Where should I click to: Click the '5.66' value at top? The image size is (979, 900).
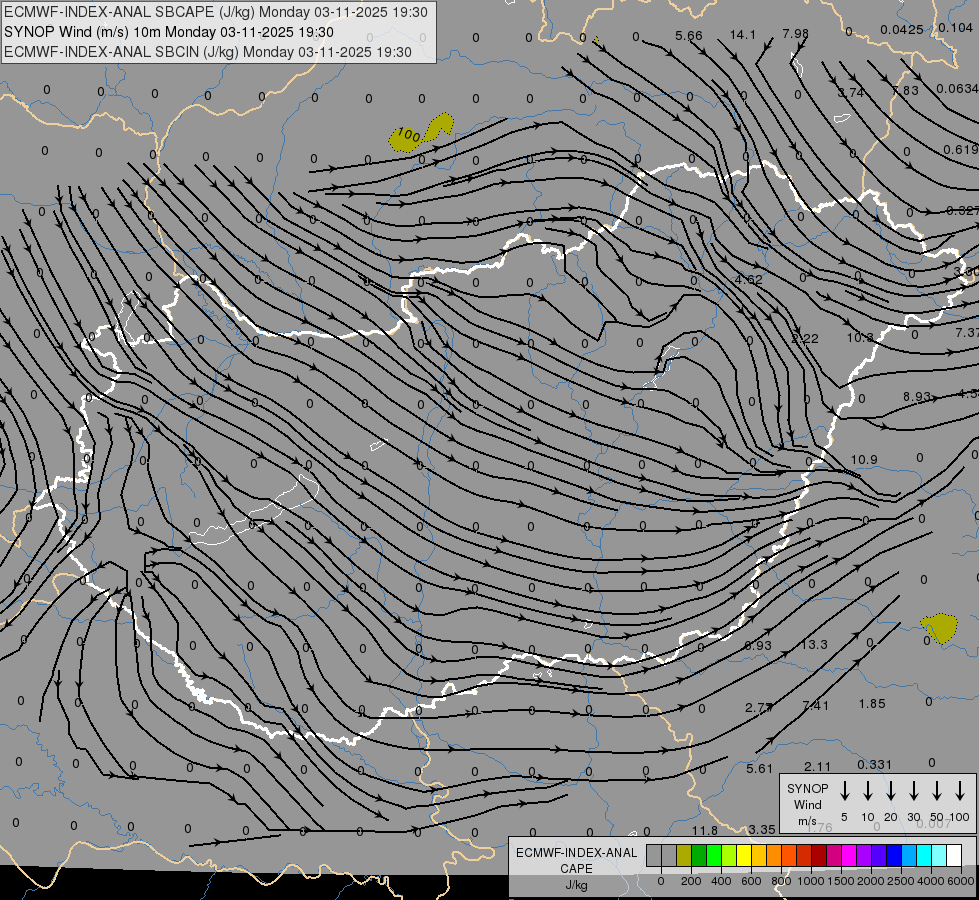coord(689,36)
